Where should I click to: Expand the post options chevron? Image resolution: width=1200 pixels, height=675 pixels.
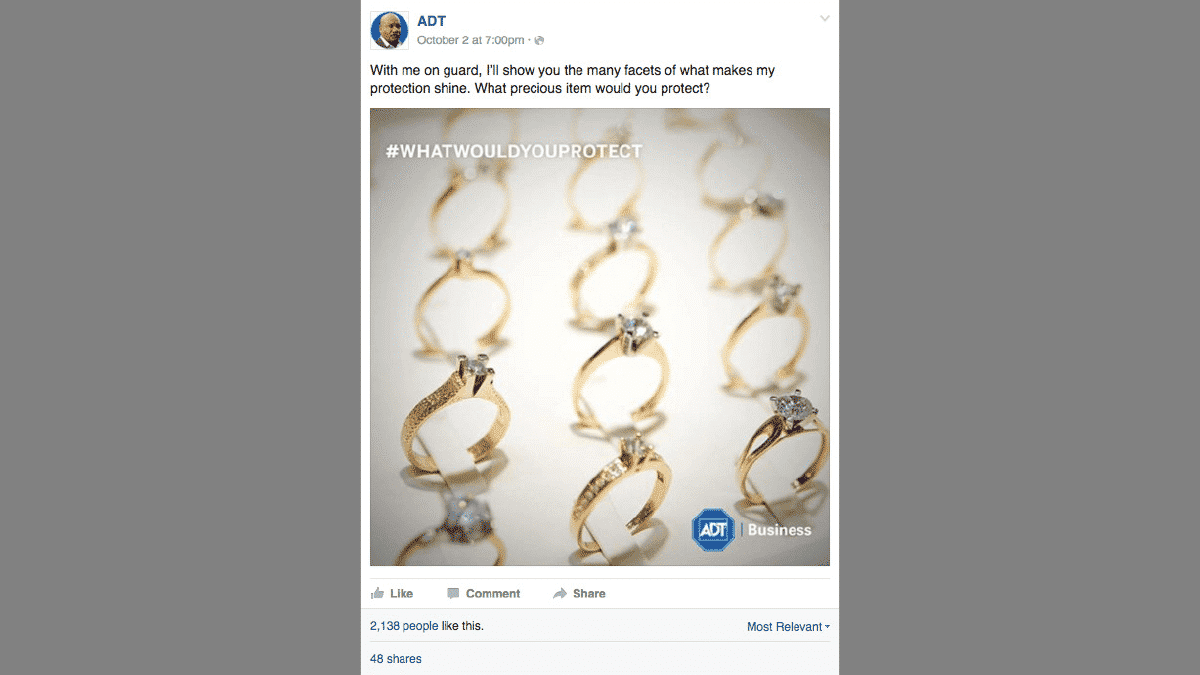[824, 18]
